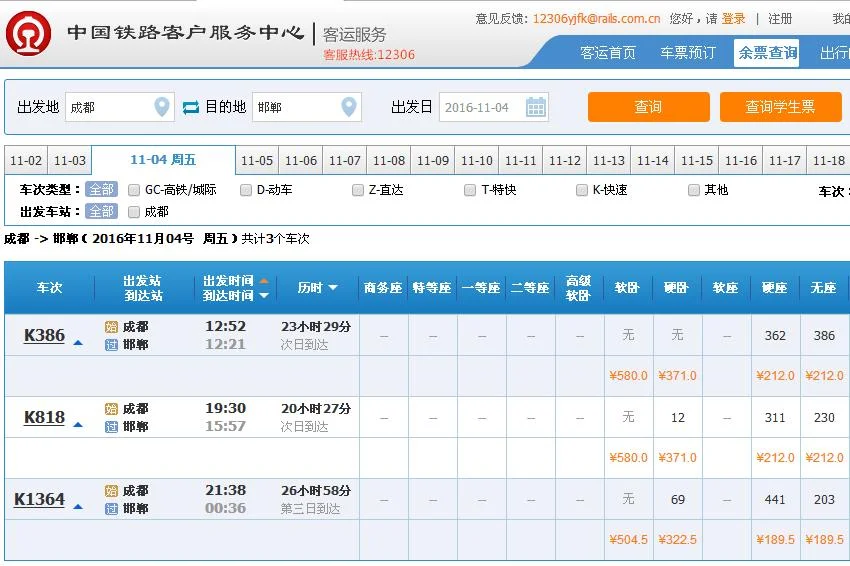This screenshot has height=566, width=850.
Task: Click the China Railway logo
Action: (28, 34)
